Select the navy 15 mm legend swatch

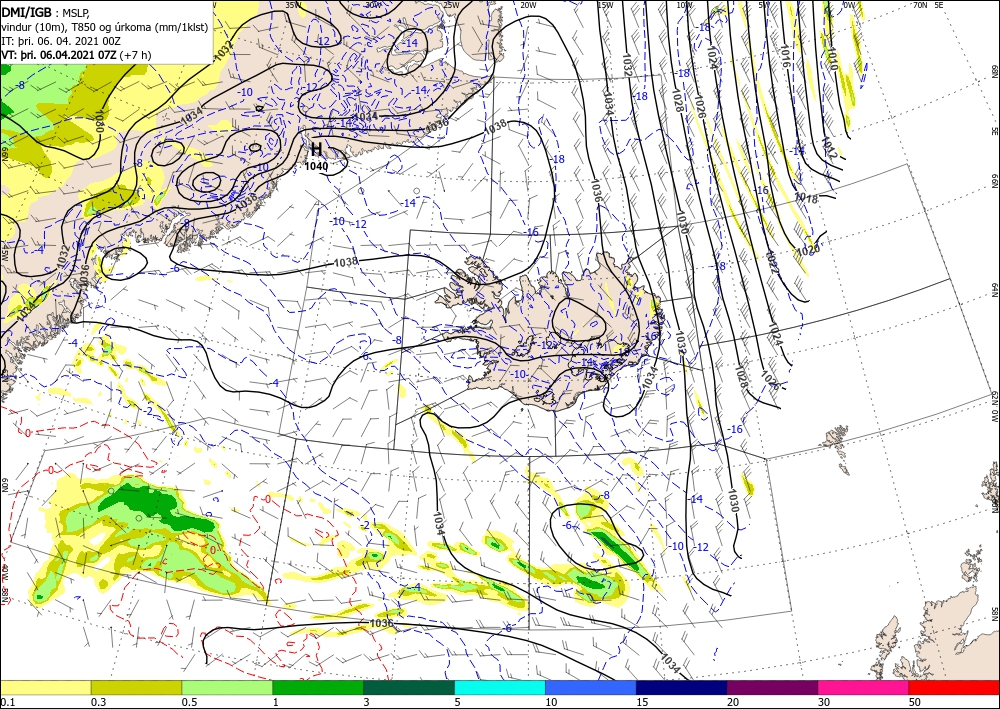(682, 687)
